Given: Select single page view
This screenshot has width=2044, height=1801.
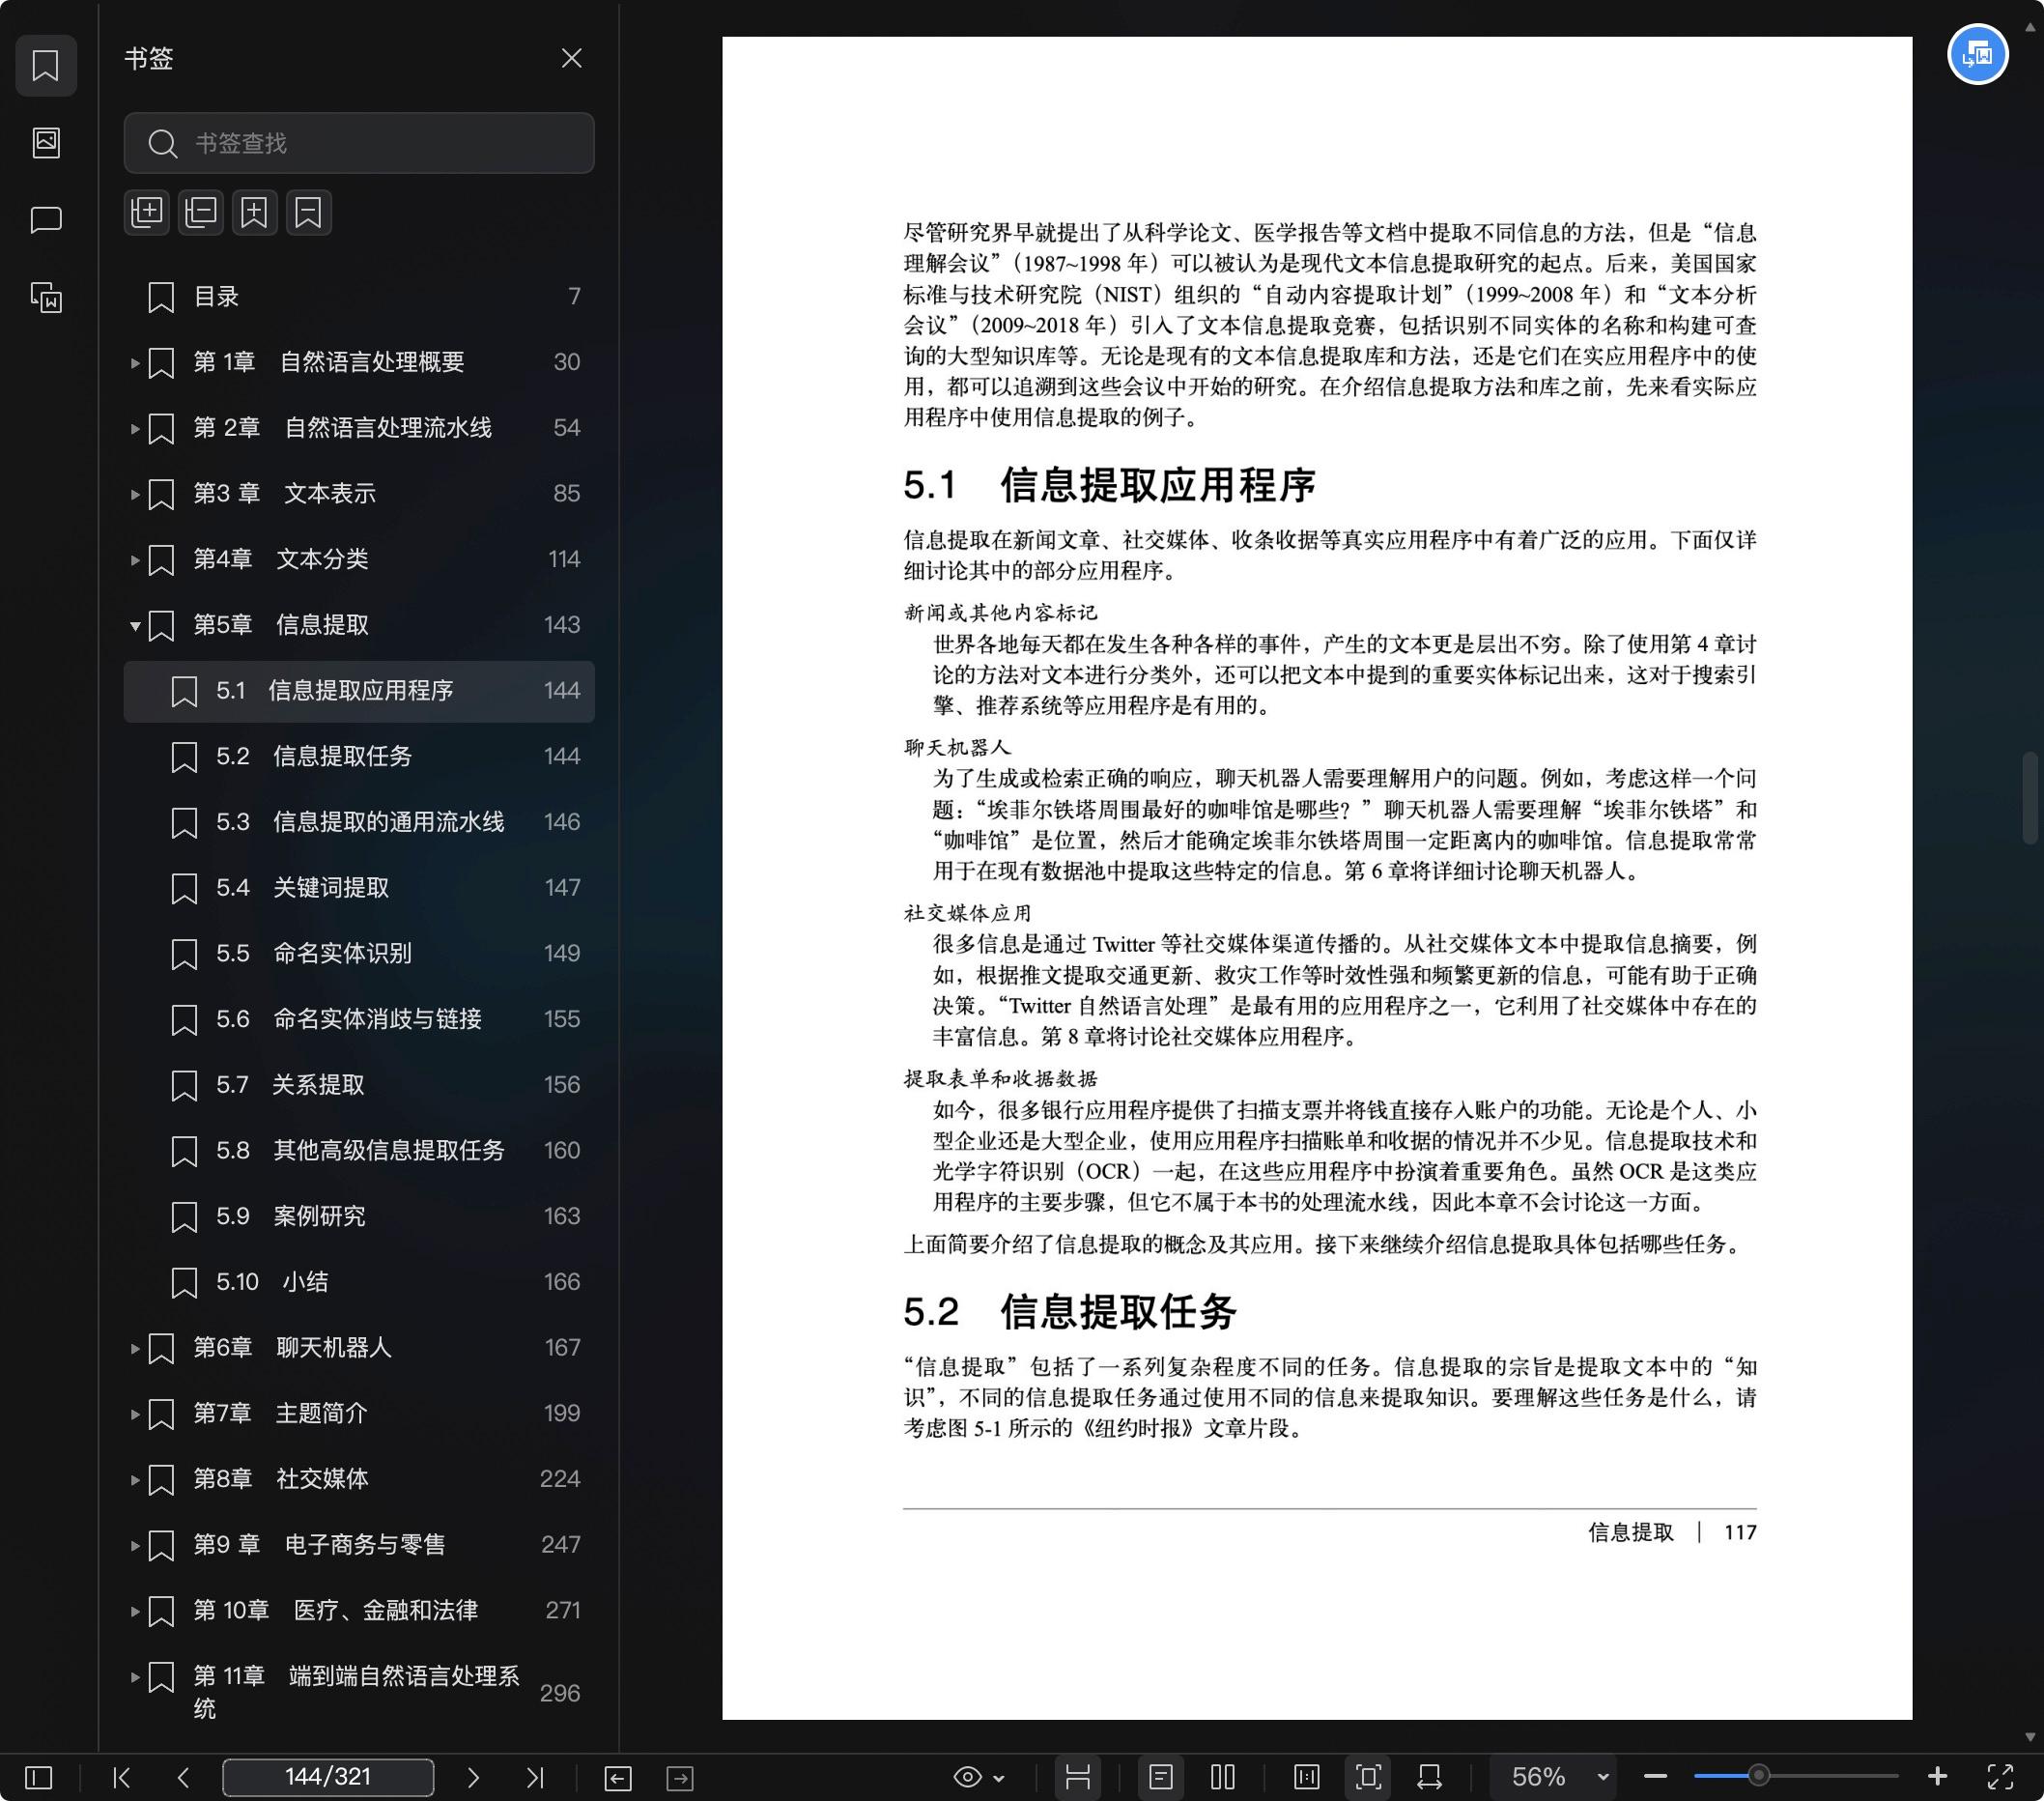Looking at the screenshot, I should 1160,1777.
